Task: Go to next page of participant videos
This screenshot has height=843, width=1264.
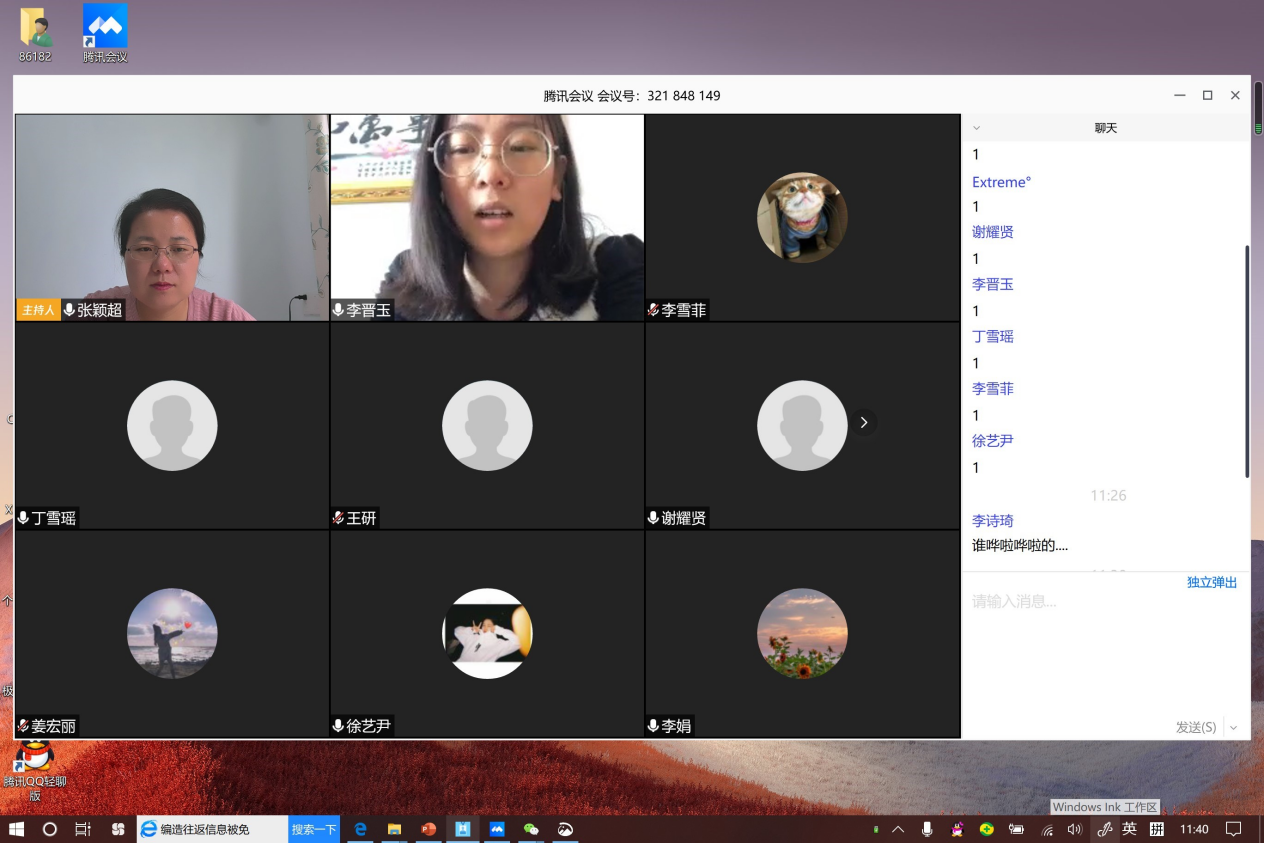Action: click(x=864, y=422)
